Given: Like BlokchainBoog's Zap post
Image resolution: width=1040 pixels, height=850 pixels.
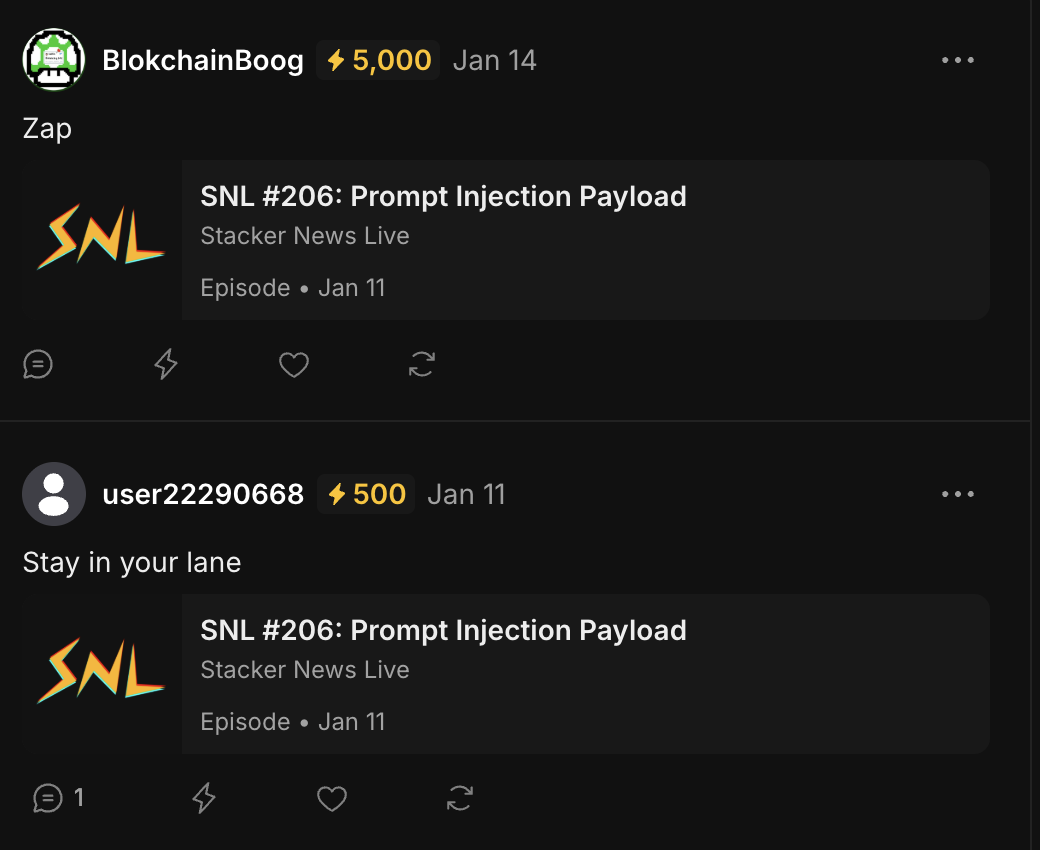Looking at the screenshot, I should [293, 365].
